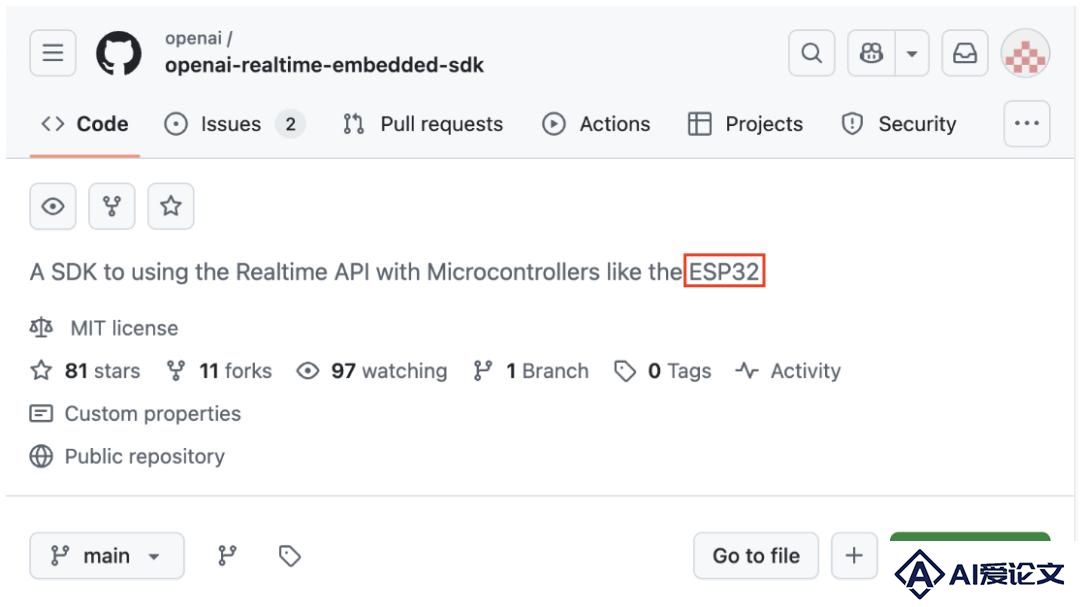The height and width of the screenshot is (607, 1080).
Task: Click the Go to file button
Action: [x=756, y=555]
